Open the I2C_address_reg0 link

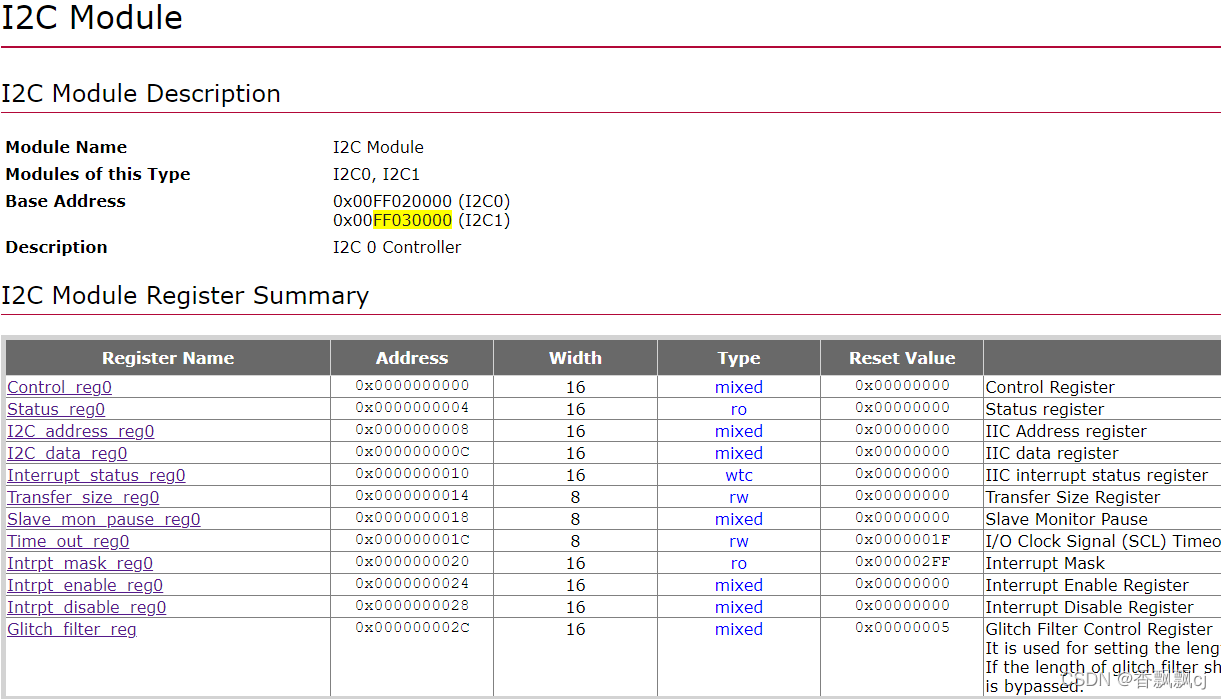tap(80, 431)
